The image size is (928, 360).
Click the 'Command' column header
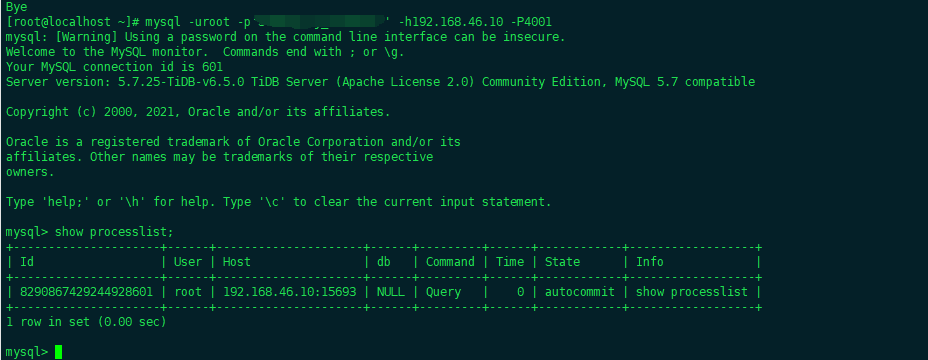450,262
